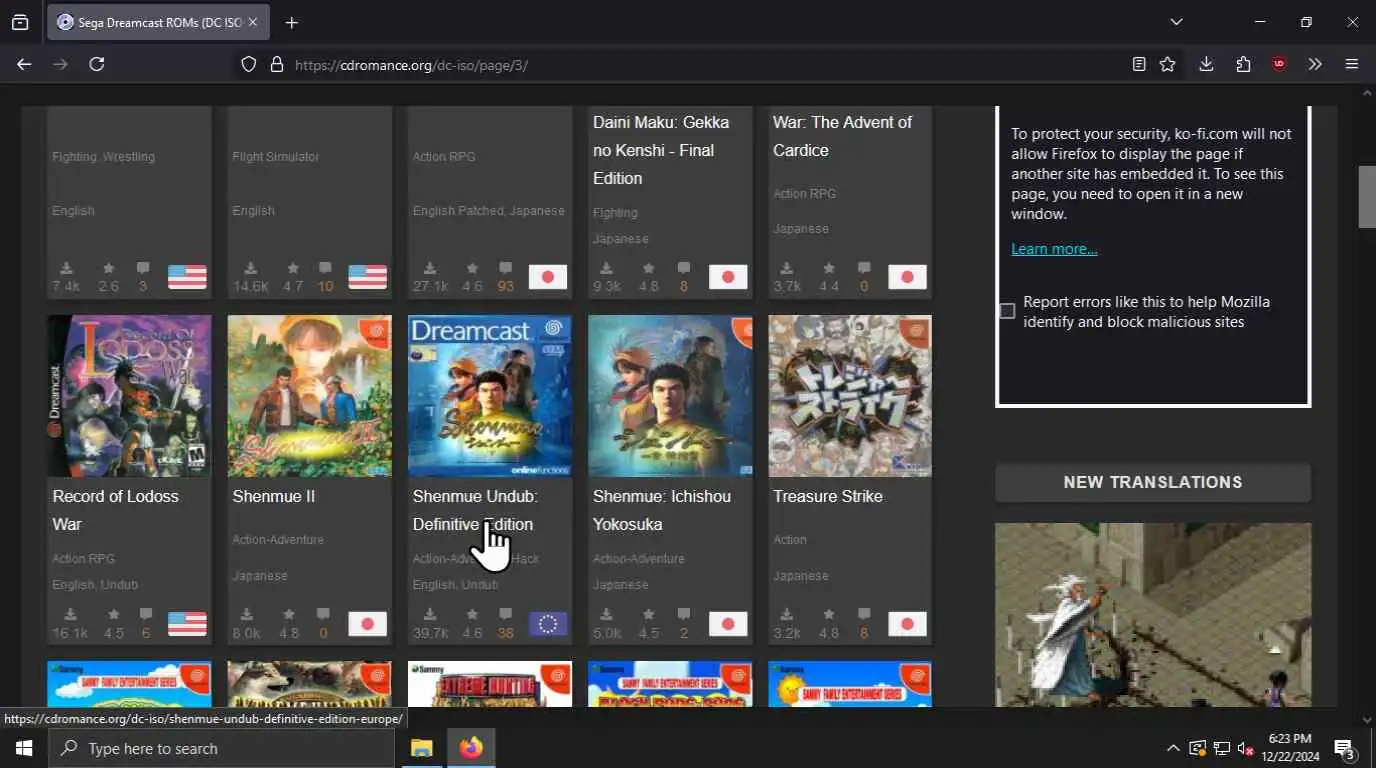The image size is (1376, 768).
Task: Open the Record of Lodoss War title link
Action: (115, 510)
